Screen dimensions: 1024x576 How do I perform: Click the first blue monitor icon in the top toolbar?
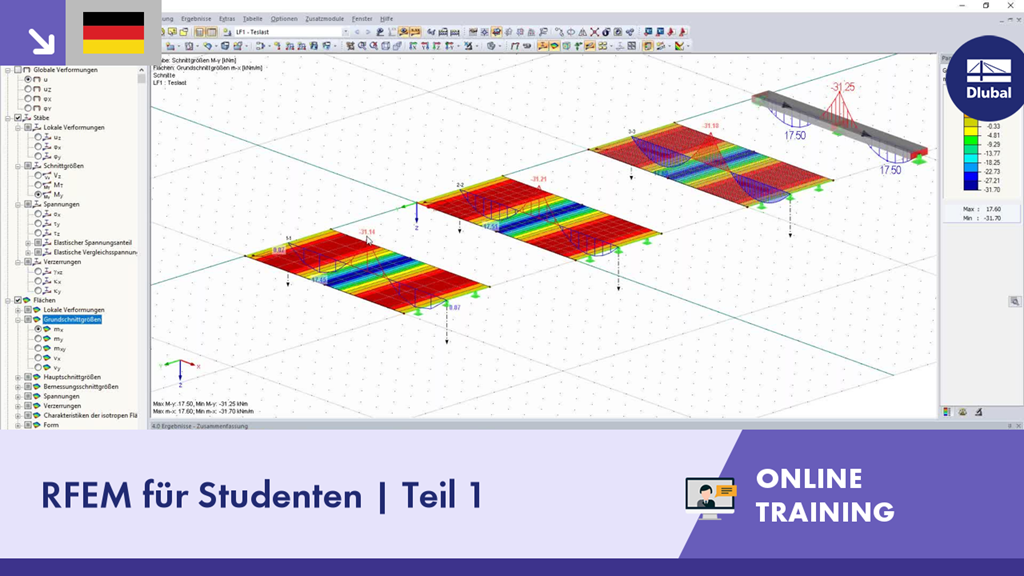point(648,32)
